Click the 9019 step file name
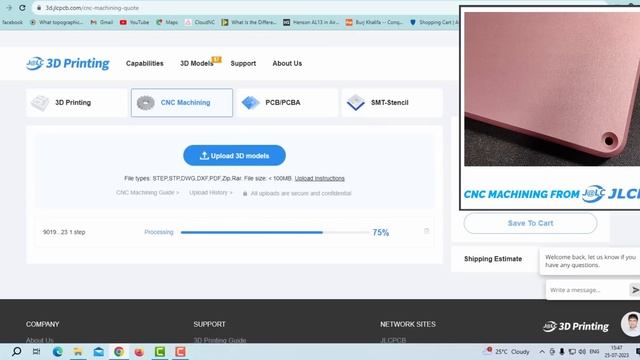The image size is (640, 360). (64, 232)
